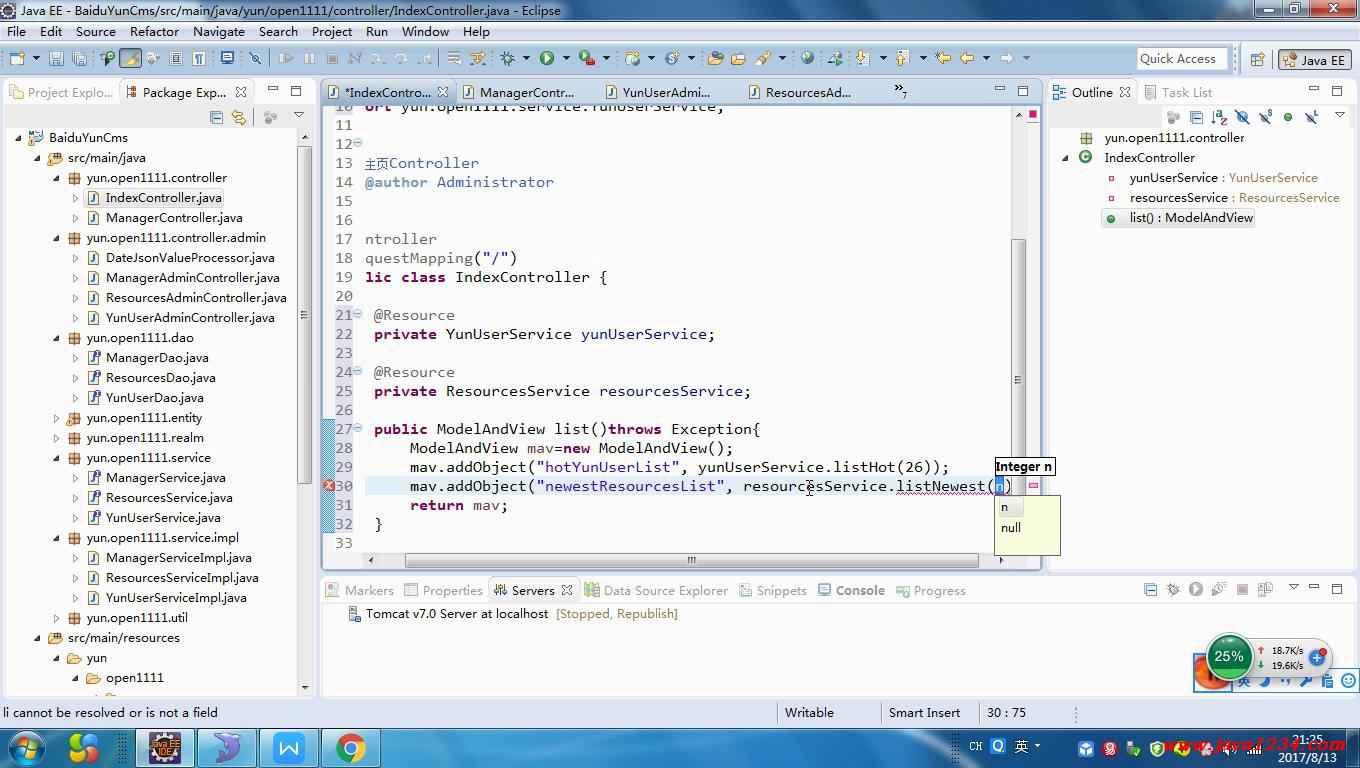The width and height of the screenshot is (1360, 768).
Task: Click the Save toolbar icon
Action: [56, 58]
